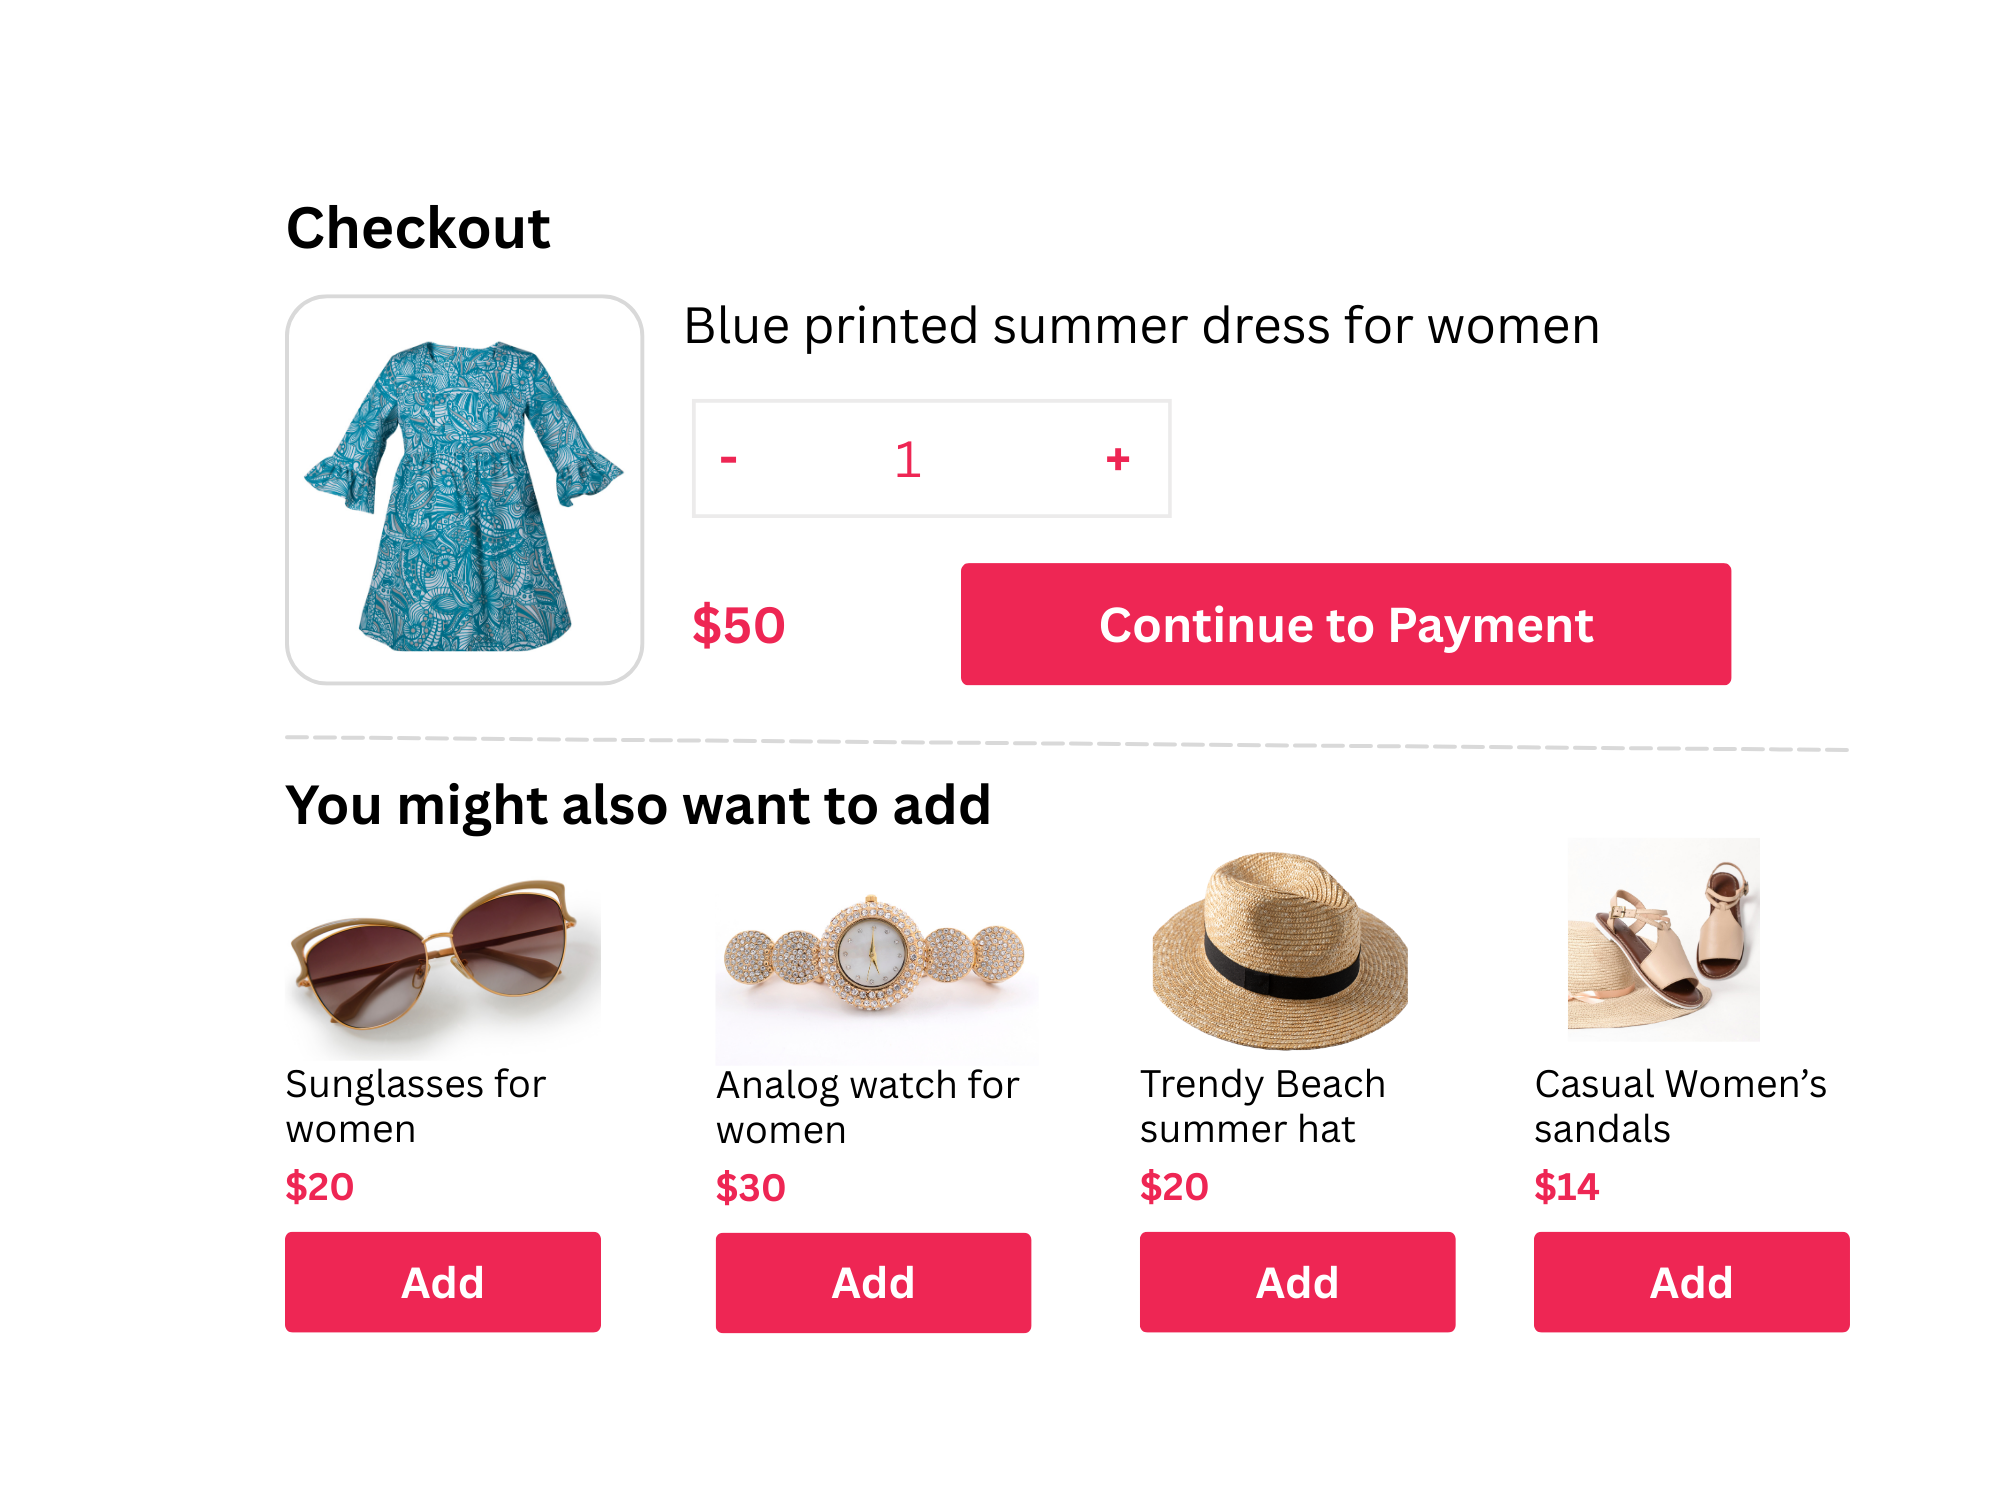Click the $50 dress price

pos(739,626)
